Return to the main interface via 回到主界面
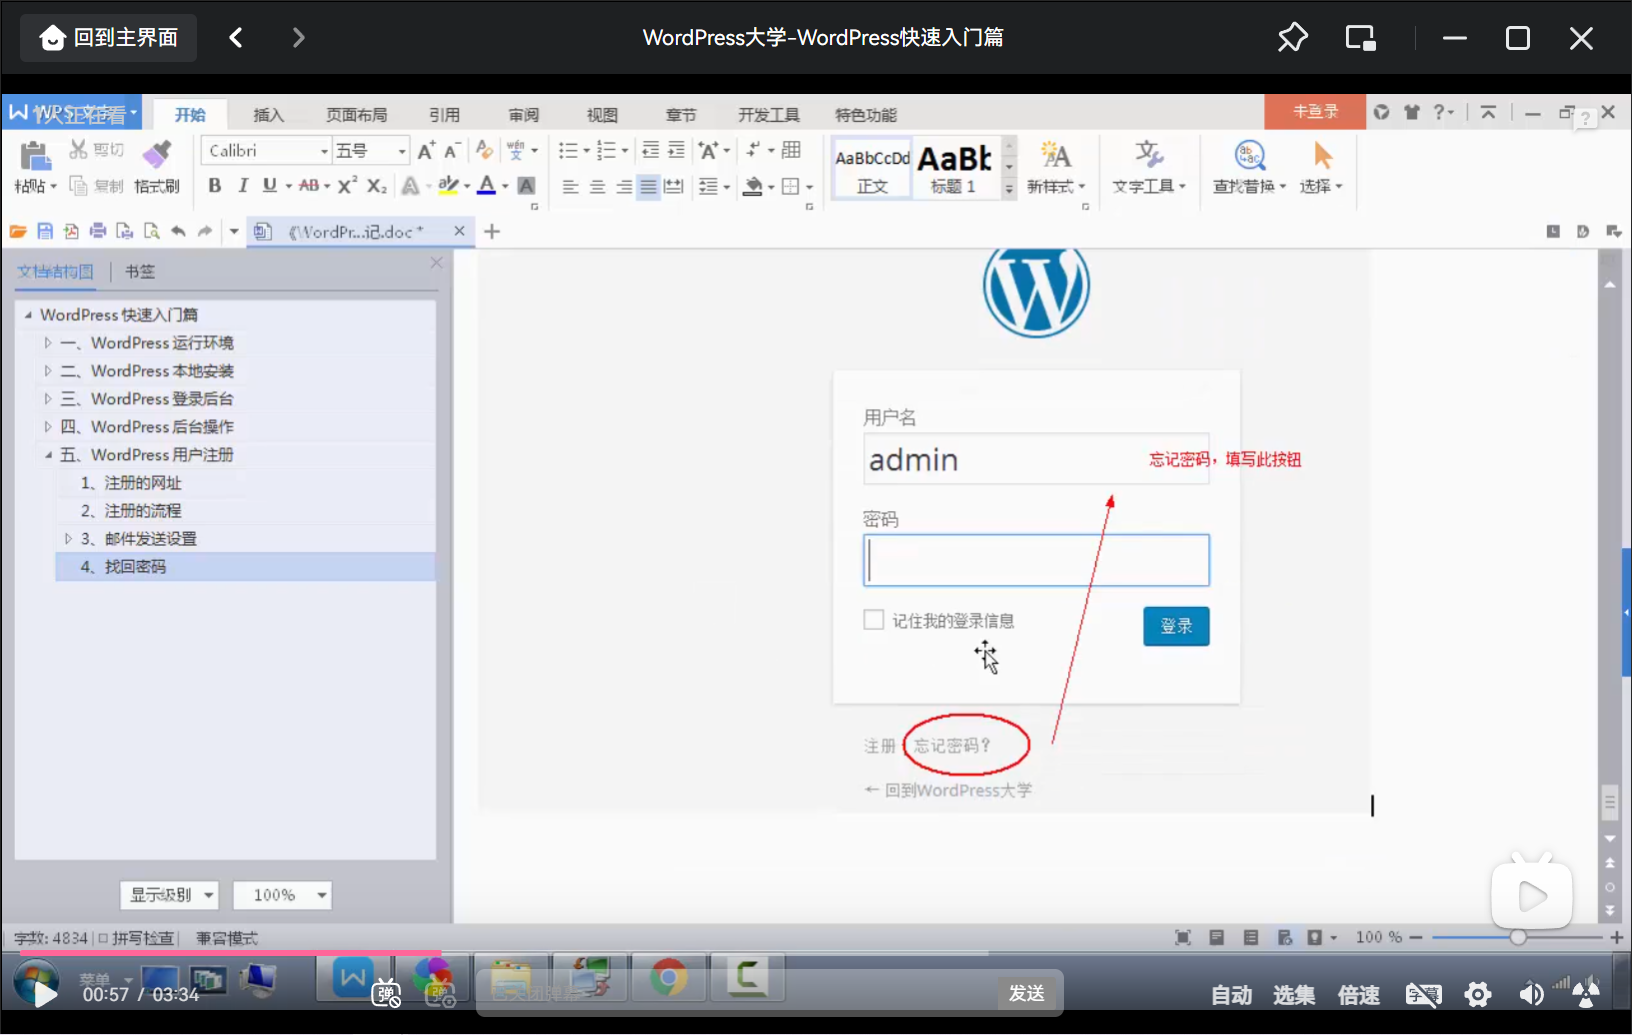The image size is (1632, 1035). point(108,38)
